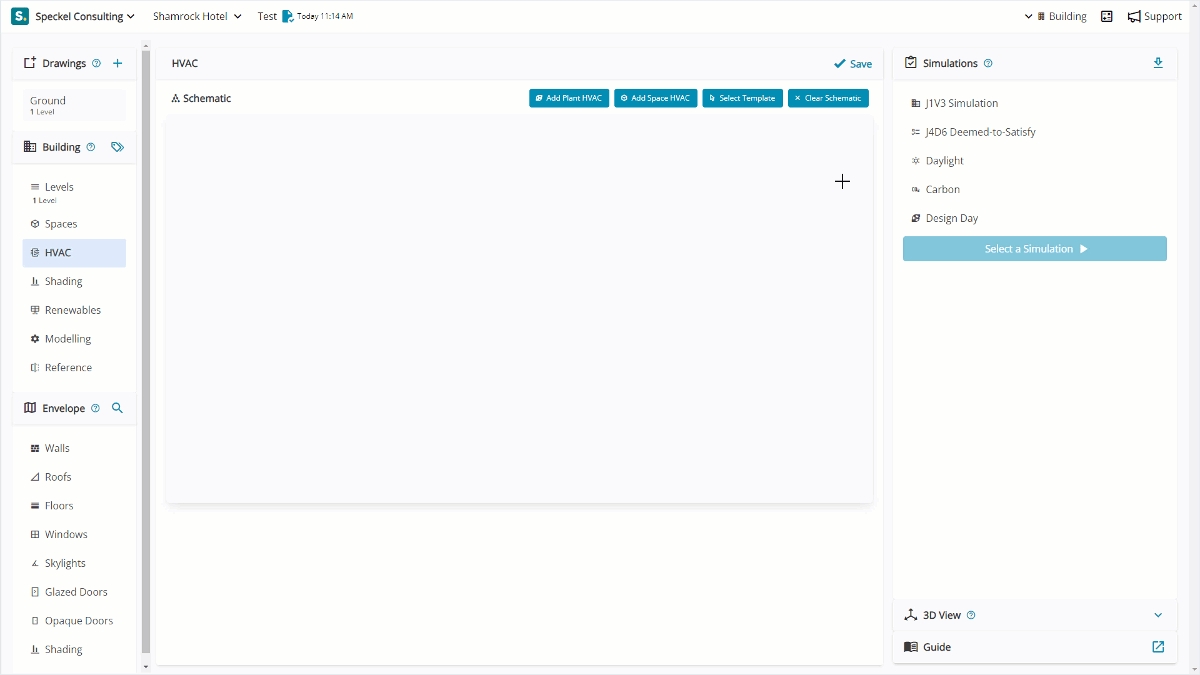Click the Add Plant HVAC button
1200x675 pixels.
(x=569, y=98)
